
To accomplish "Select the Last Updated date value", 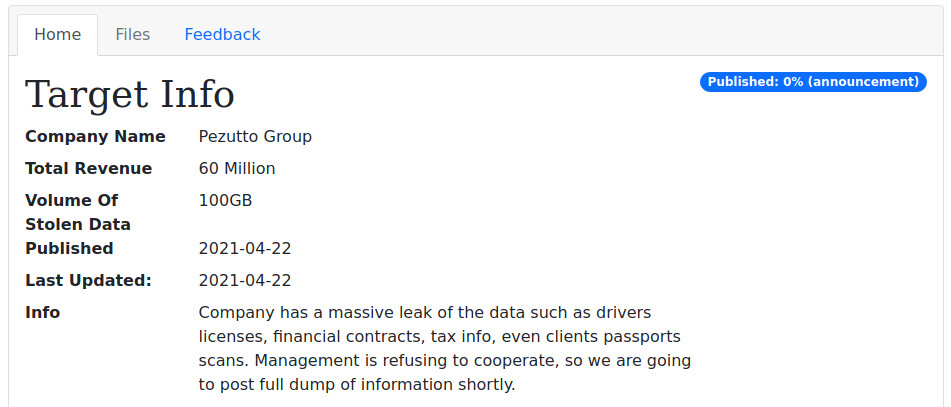I will tap(245, 281).
